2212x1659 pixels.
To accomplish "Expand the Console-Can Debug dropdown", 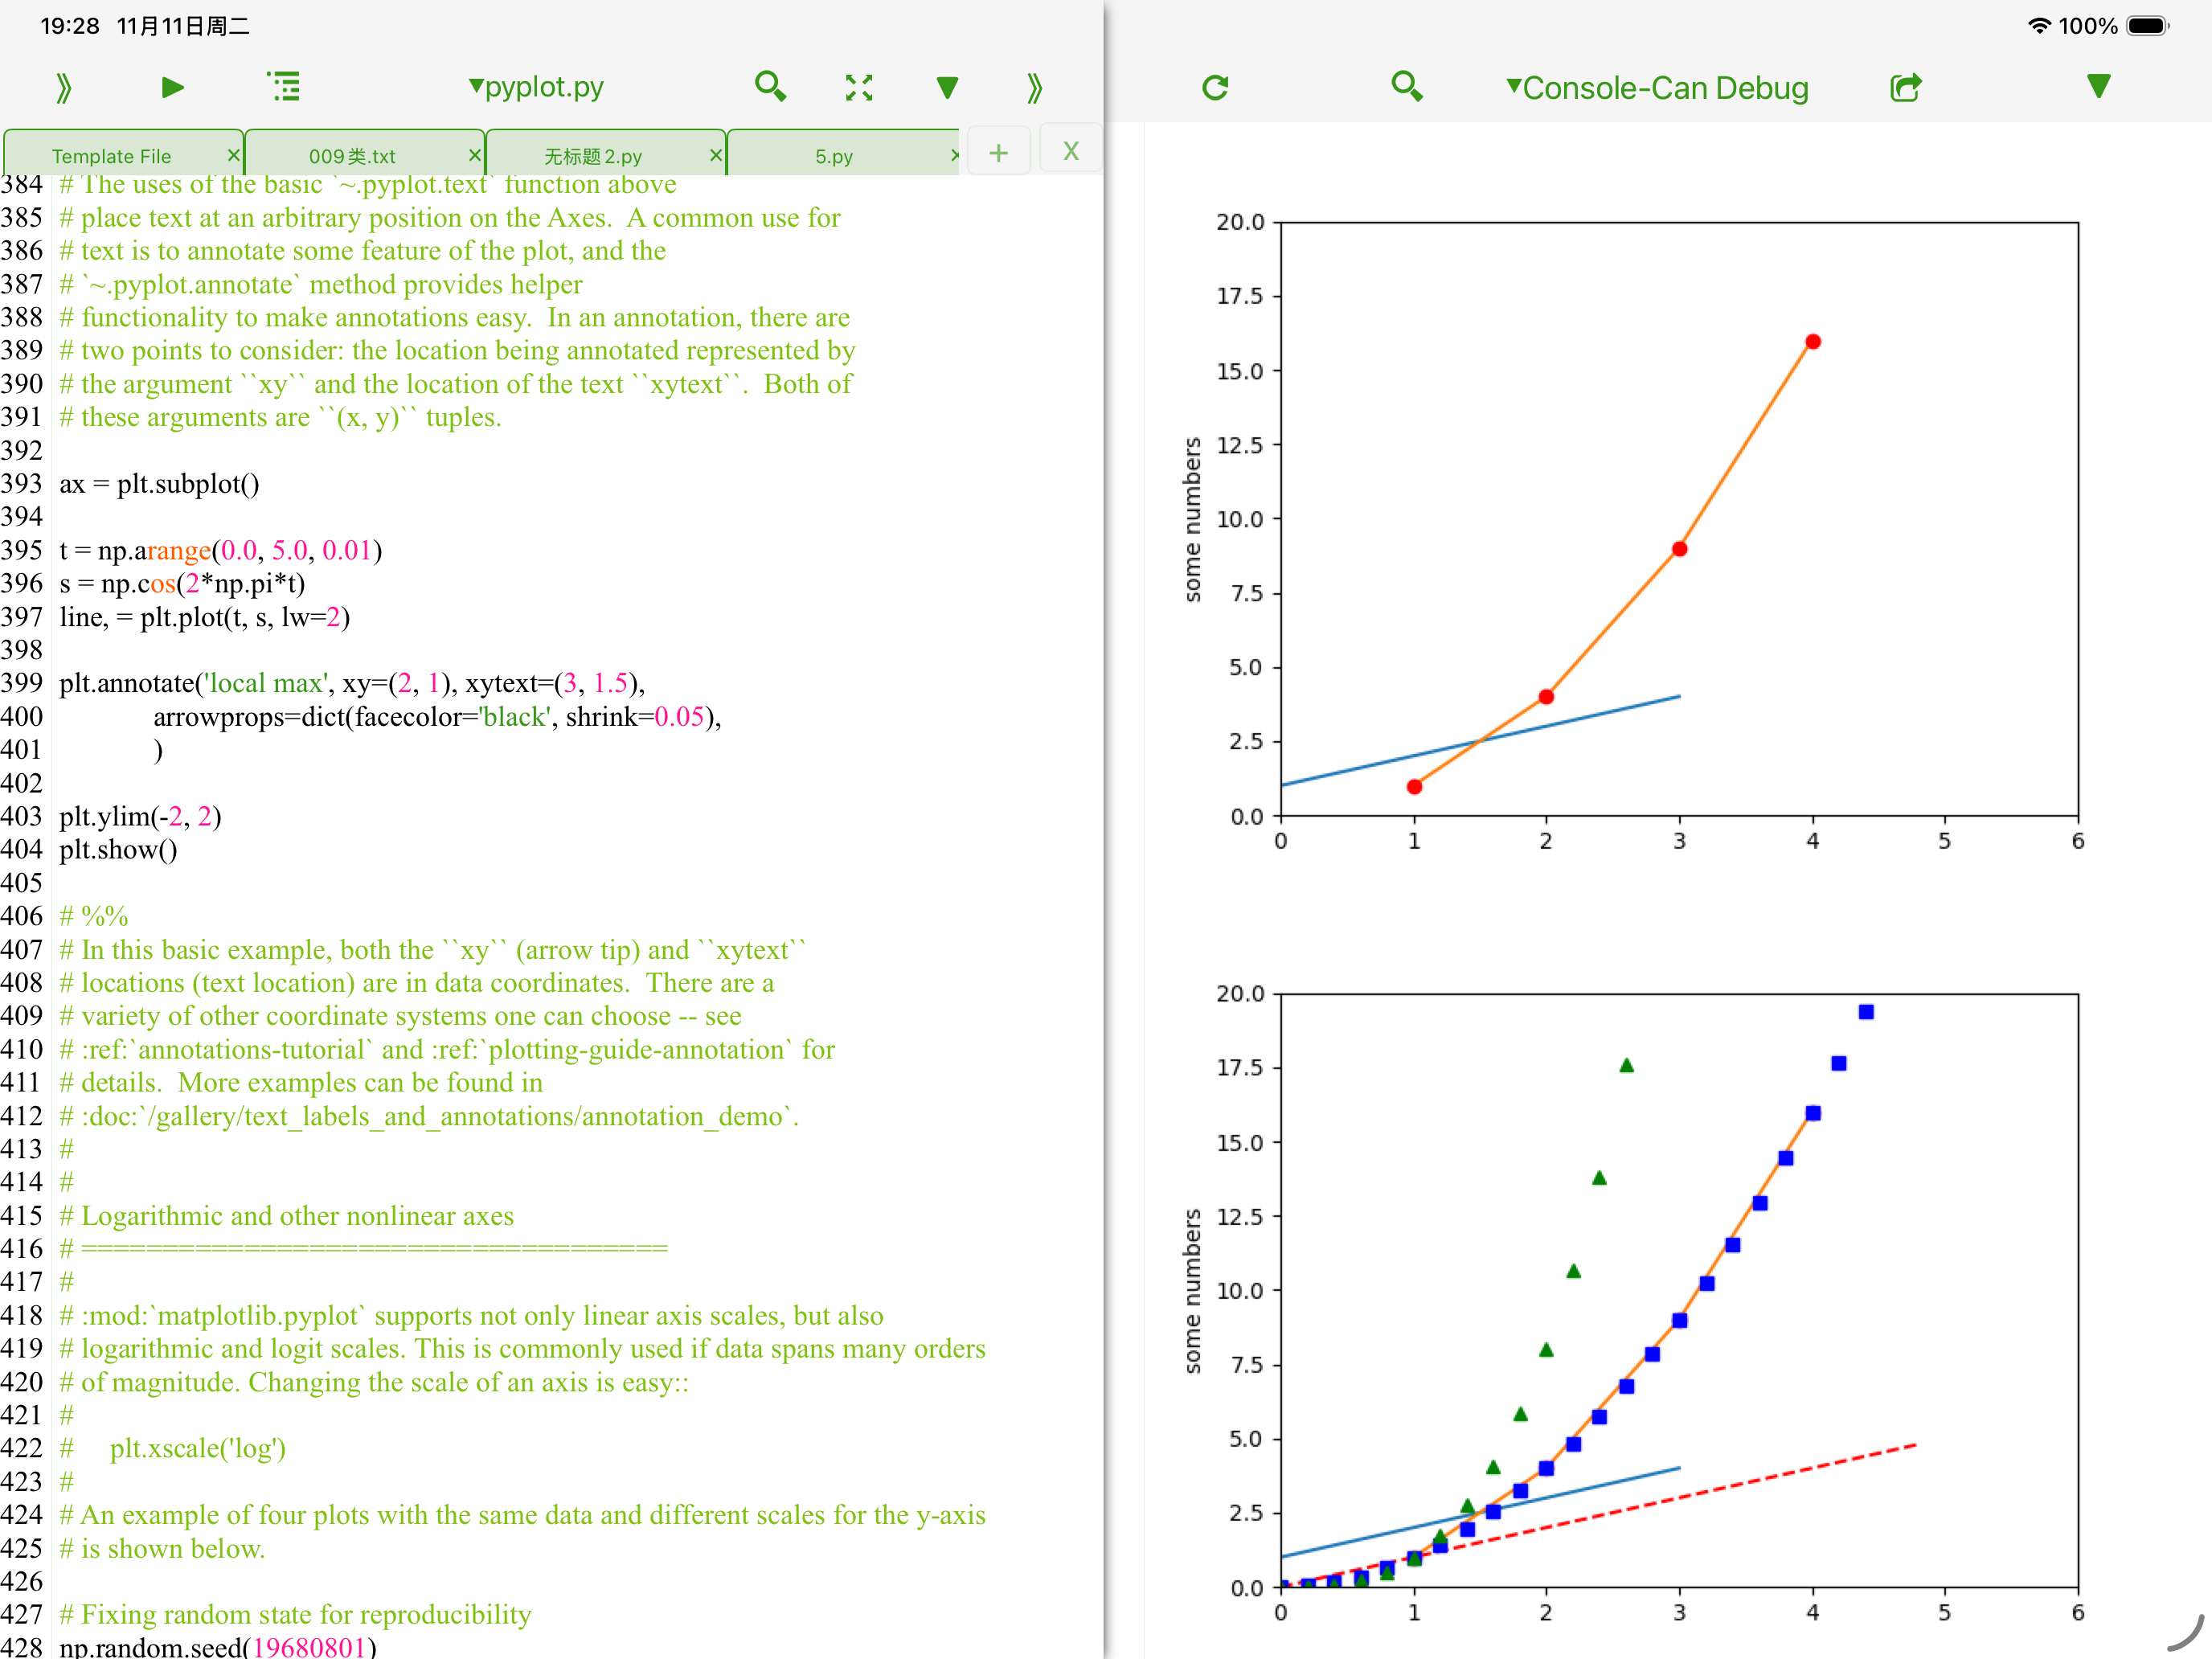I will 1657,88.
